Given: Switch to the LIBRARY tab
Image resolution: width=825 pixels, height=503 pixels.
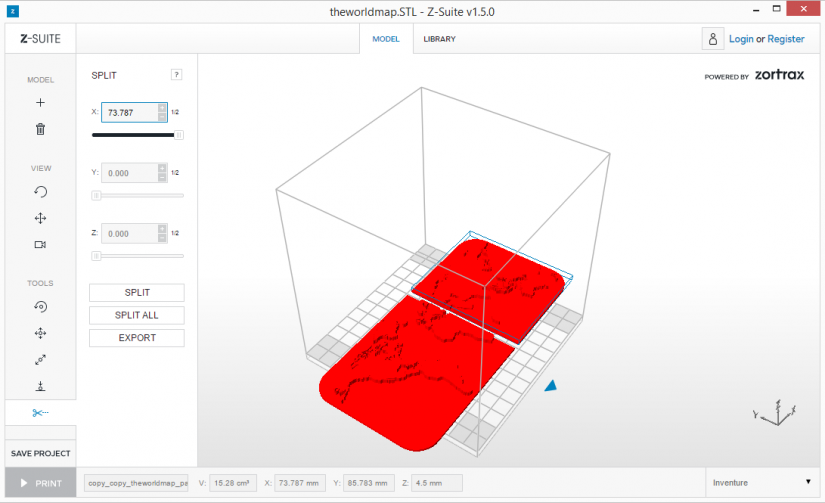Looking at the screenshot, I should [x=439, y=39].
